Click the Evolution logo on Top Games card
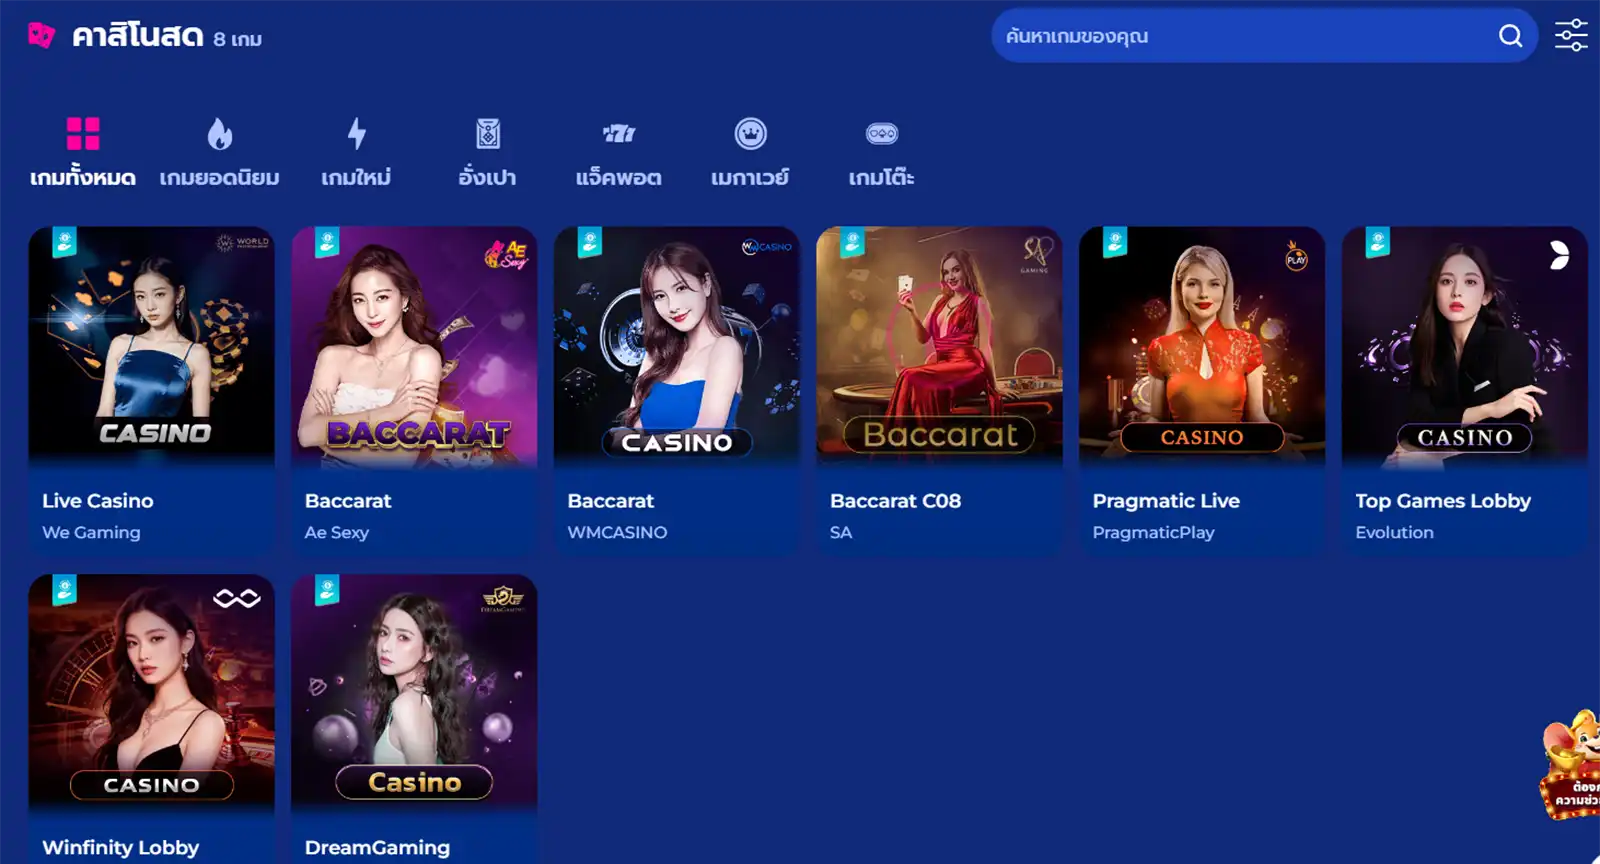The height and width of the screenshot is (864, 1600). (1559, 256)
